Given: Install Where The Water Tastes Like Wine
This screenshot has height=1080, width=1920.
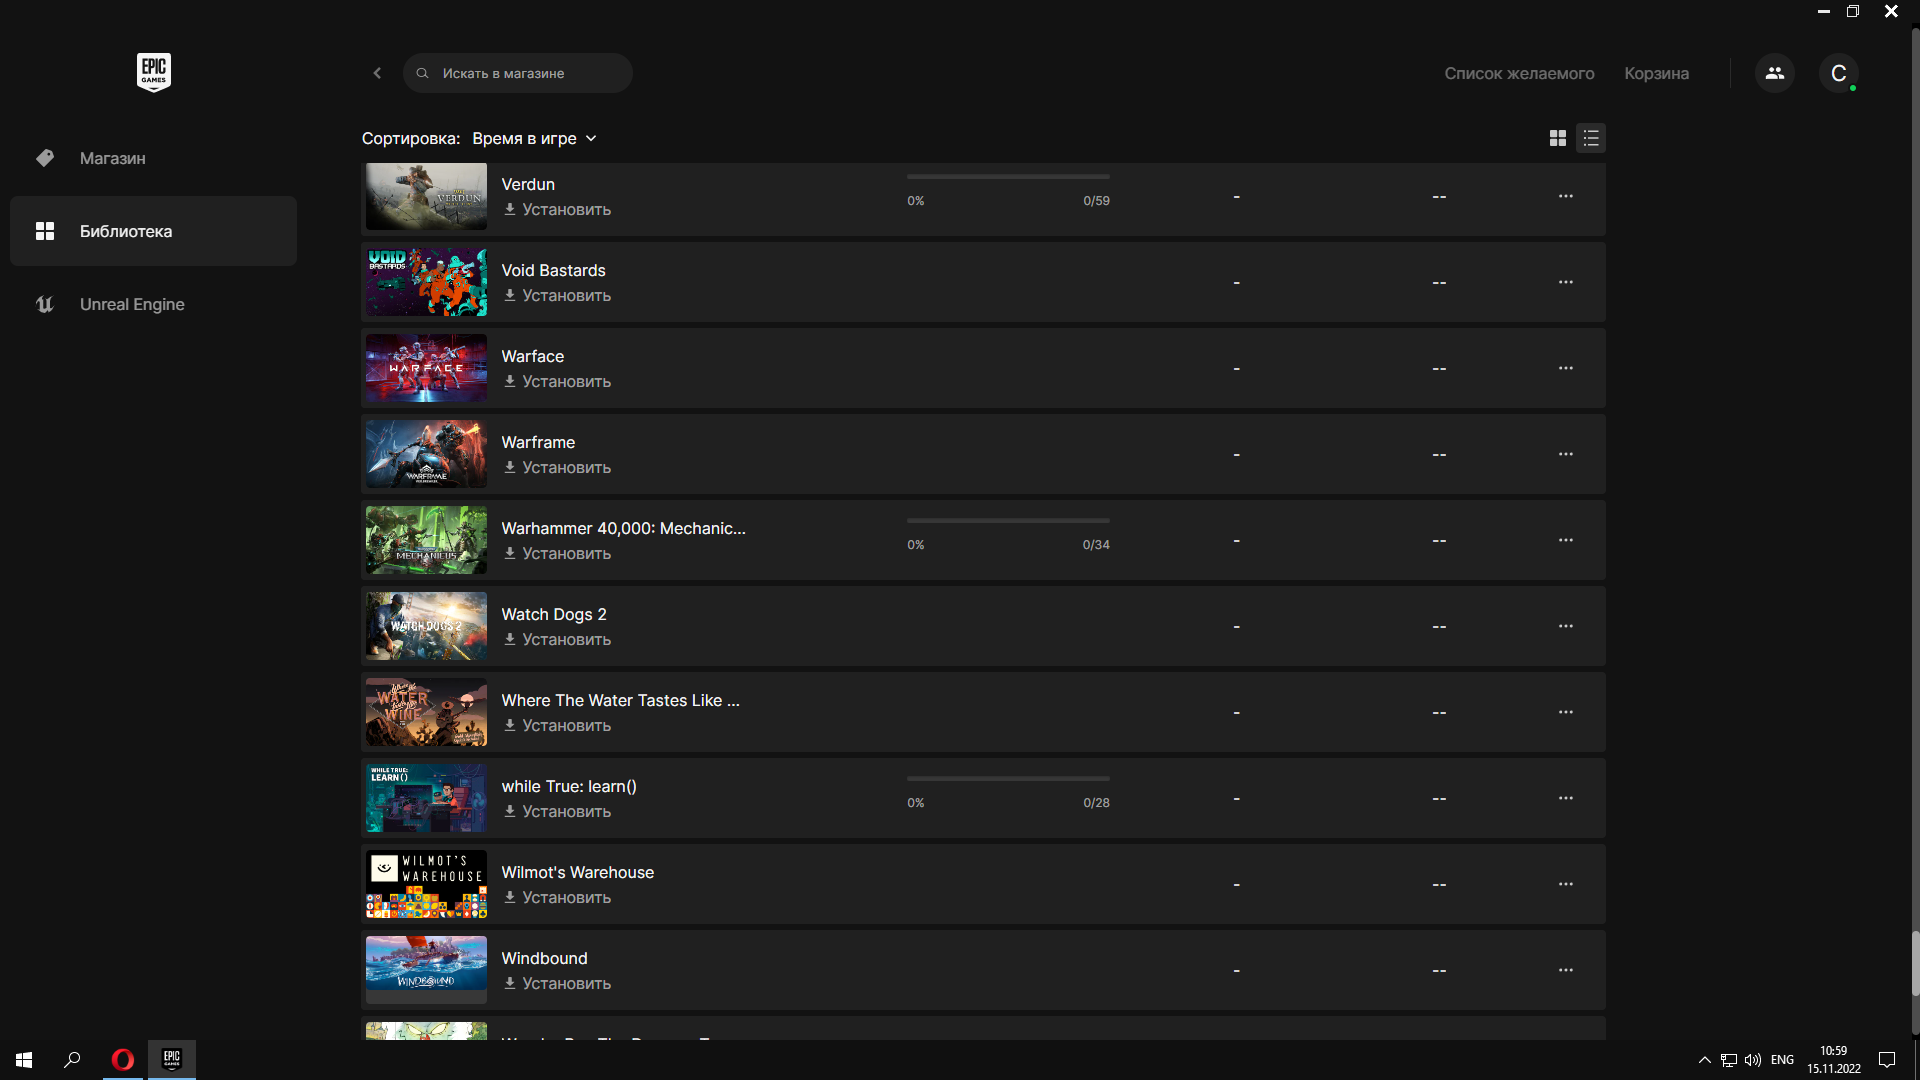Looking at the screenshot, I should [557, 726].
